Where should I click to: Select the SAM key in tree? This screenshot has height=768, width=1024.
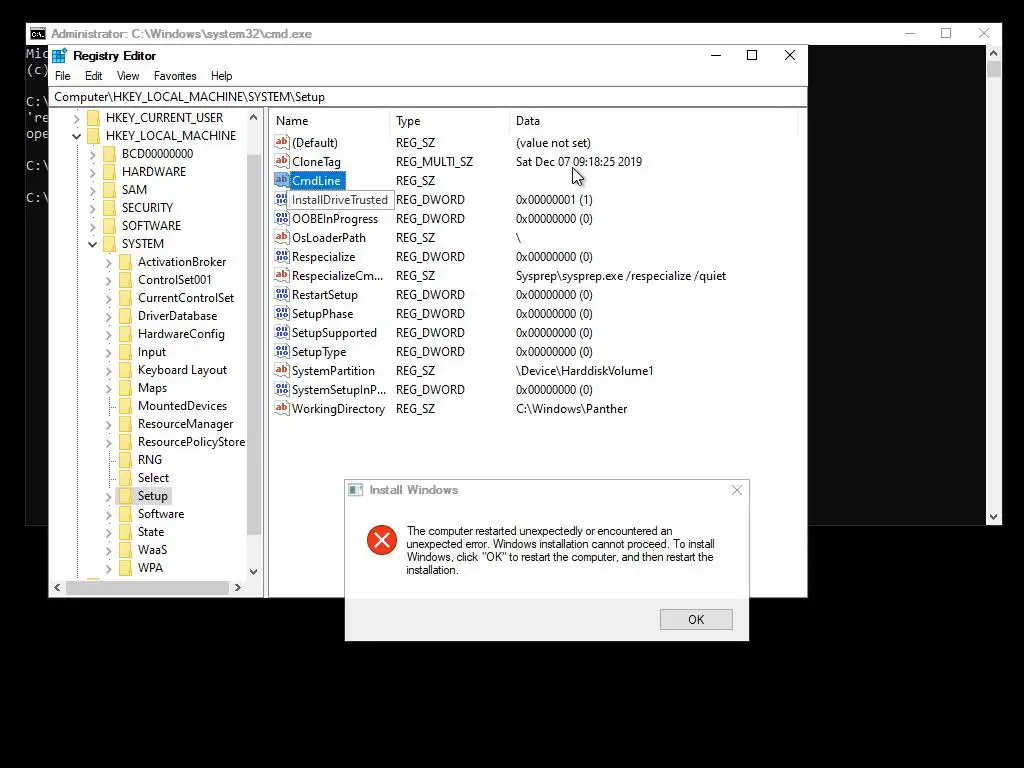(x=135, y=189)
